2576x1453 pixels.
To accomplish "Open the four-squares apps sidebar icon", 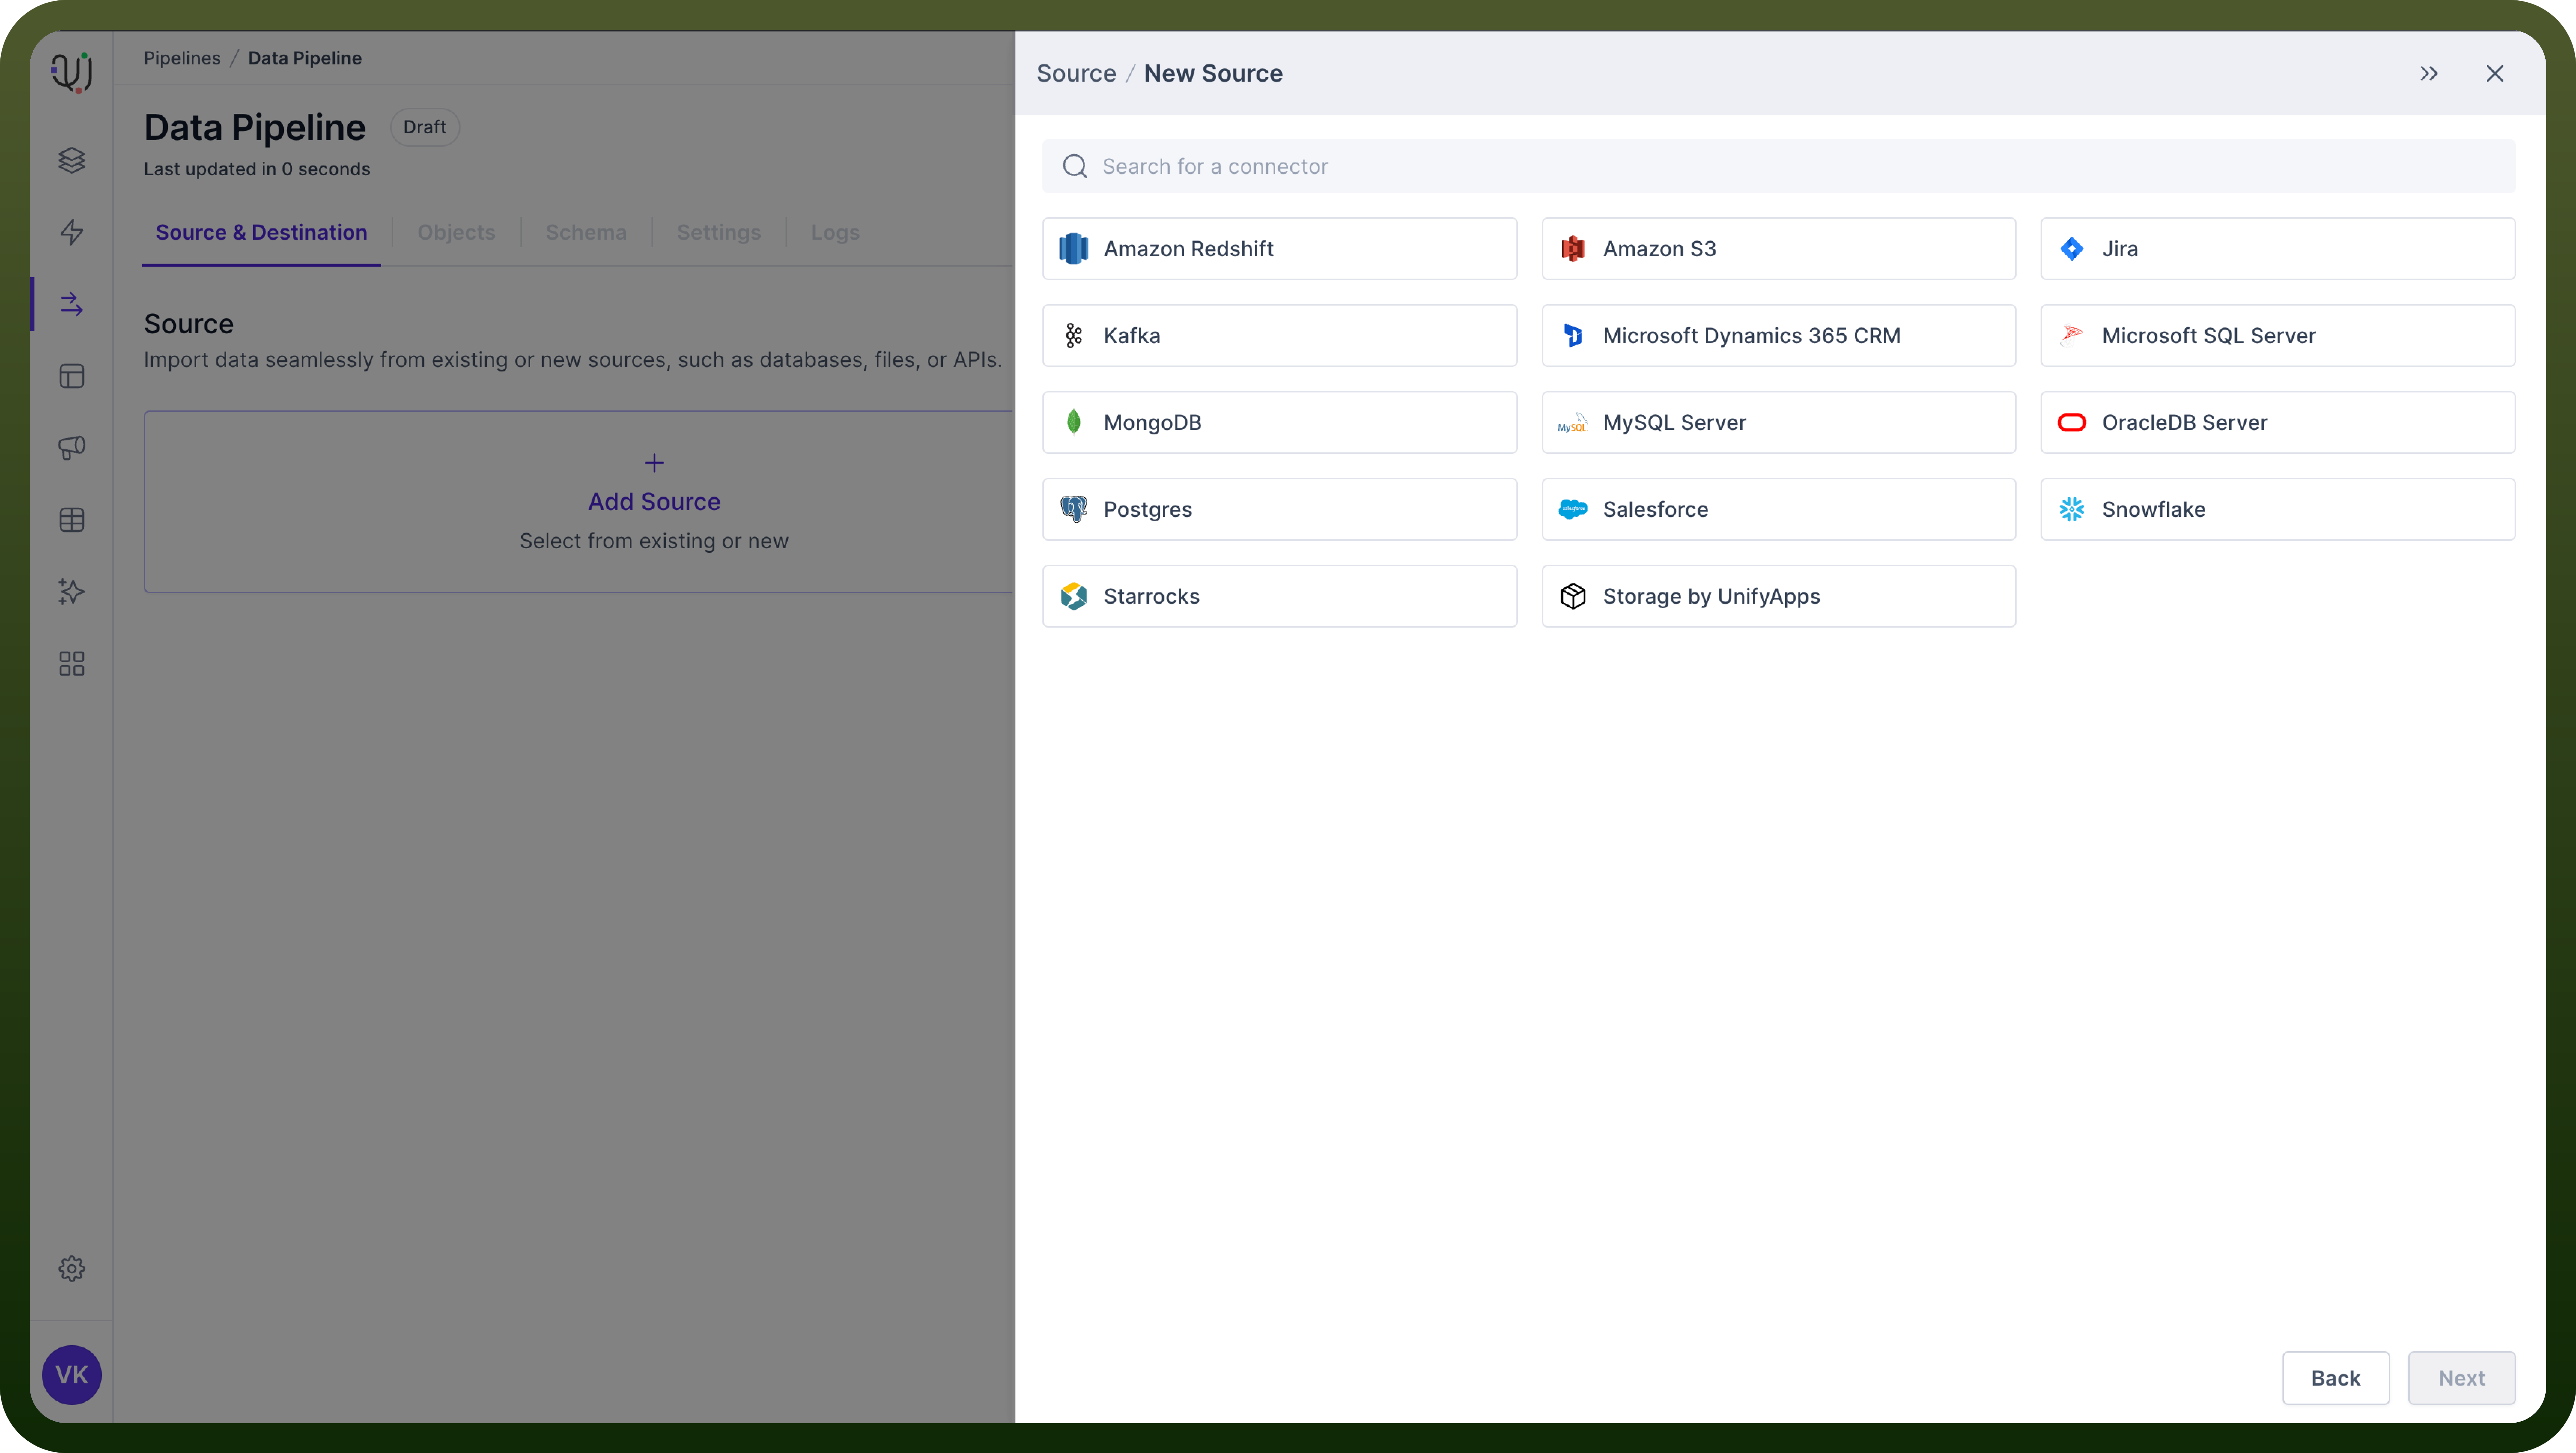I will 71,664.
